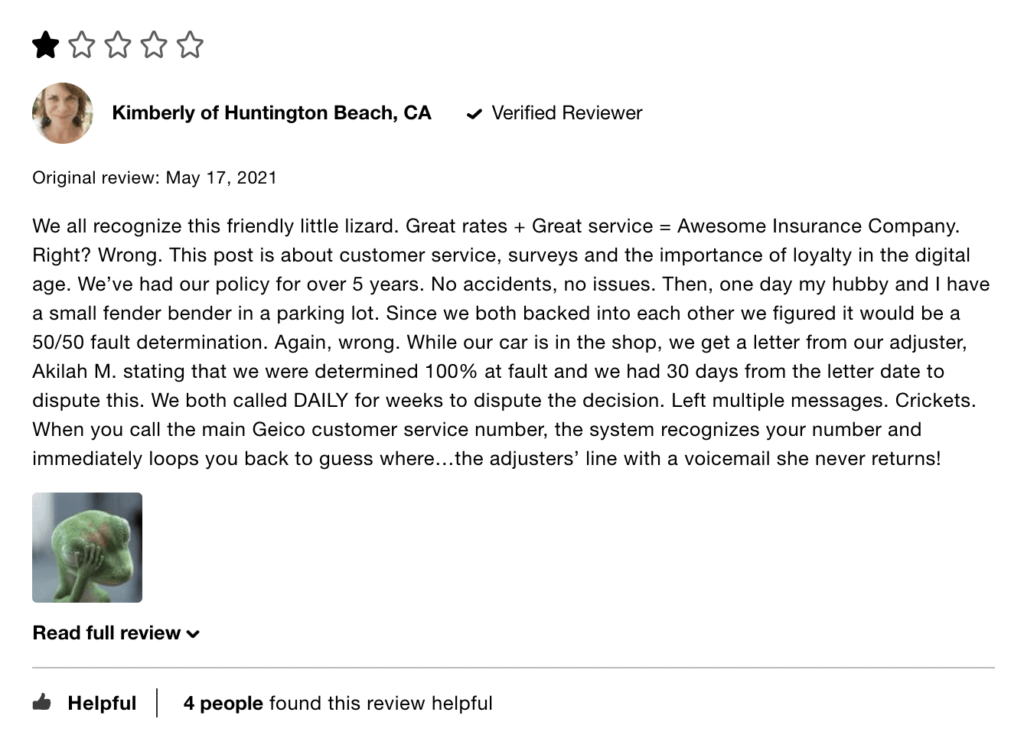The height and width of the screenshot is (748, 1024).
Task: Click reviewer name Kimberly of Huntington Beach
Action: point(271,113)
